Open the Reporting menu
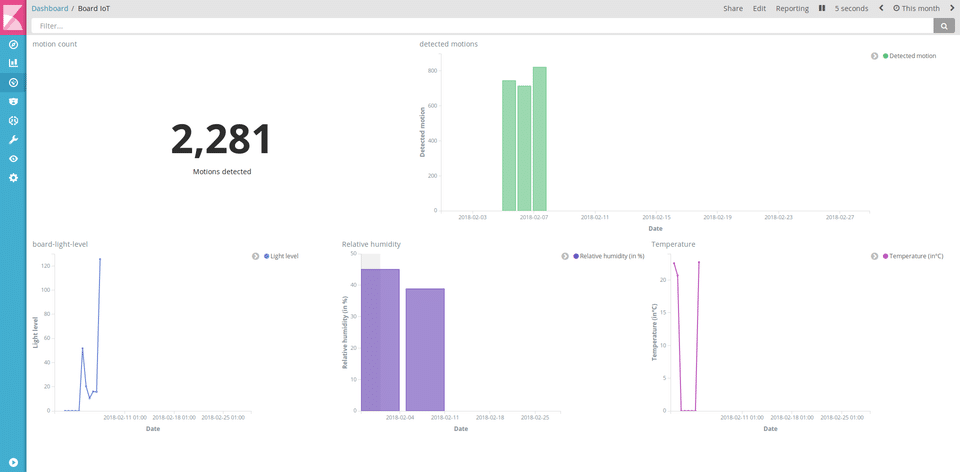The image size is (960, 472). click(792, 8)
